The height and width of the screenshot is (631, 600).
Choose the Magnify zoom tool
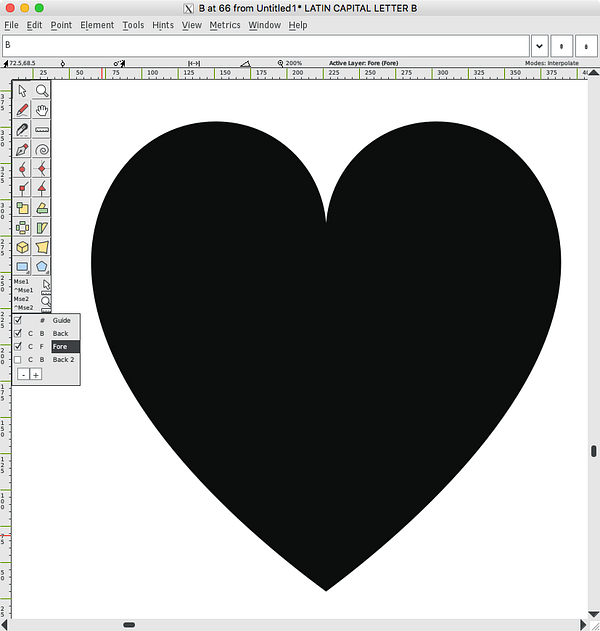pos(42,91)
